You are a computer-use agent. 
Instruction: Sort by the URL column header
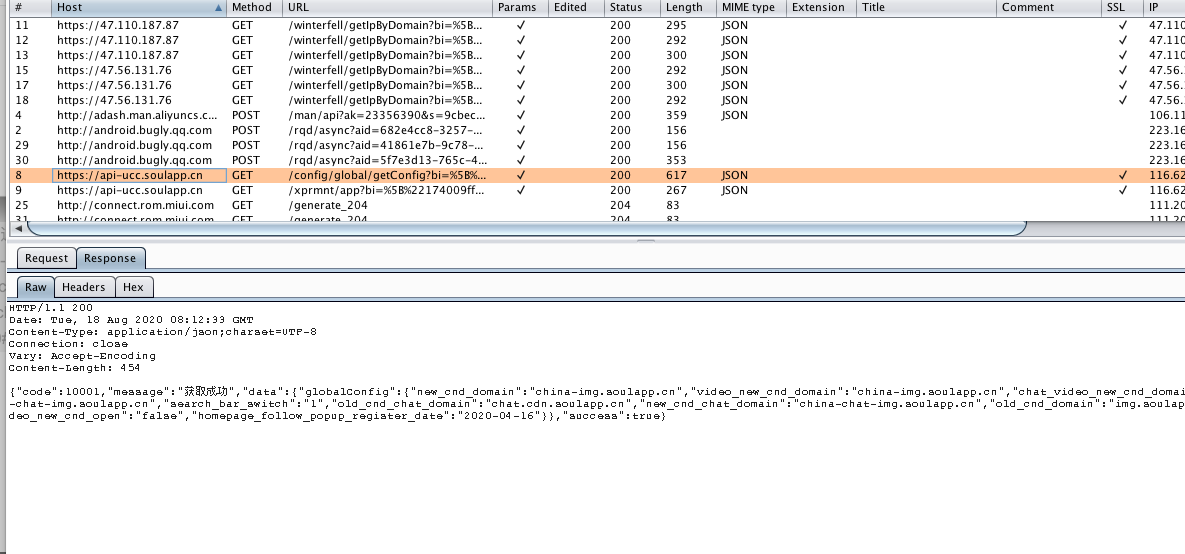[388, 8]
